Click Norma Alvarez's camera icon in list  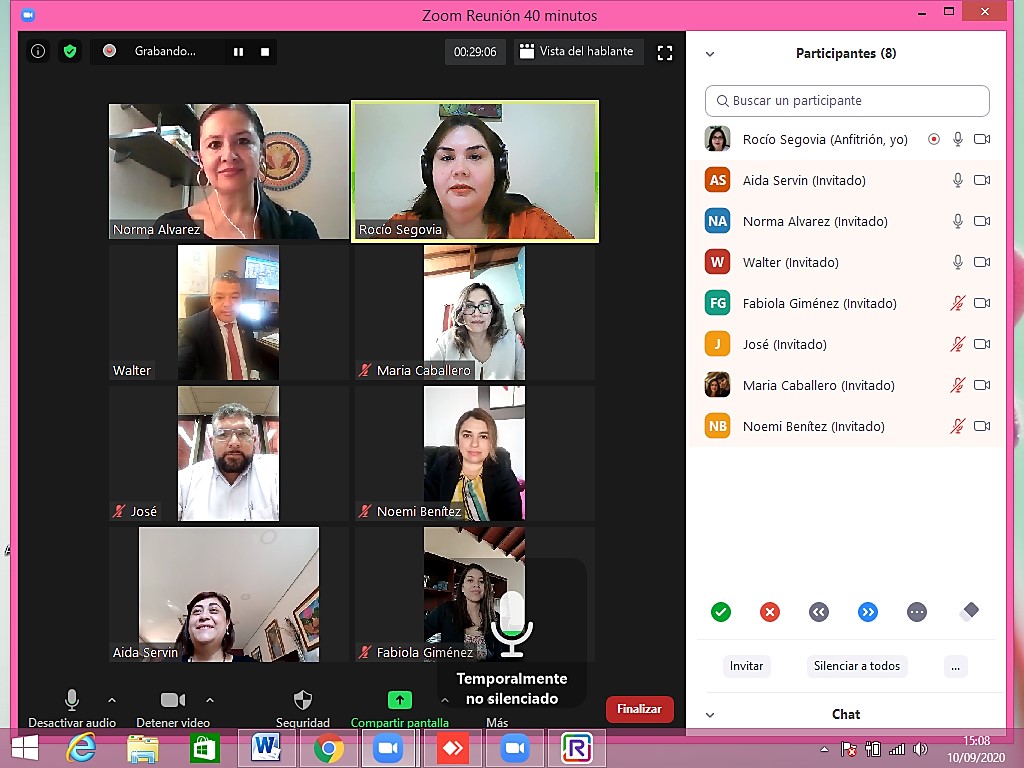click(x=982, y=221)
